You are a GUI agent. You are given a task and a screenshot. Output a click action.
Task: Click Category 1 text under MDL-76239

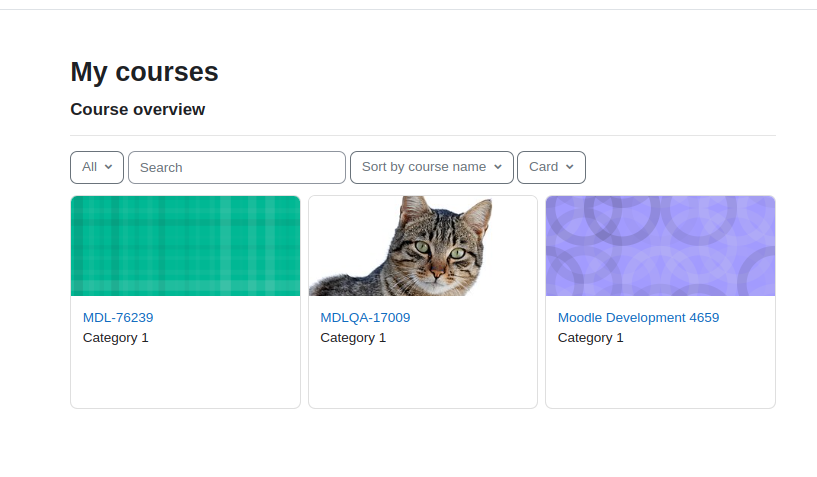[x=116, y=338]
